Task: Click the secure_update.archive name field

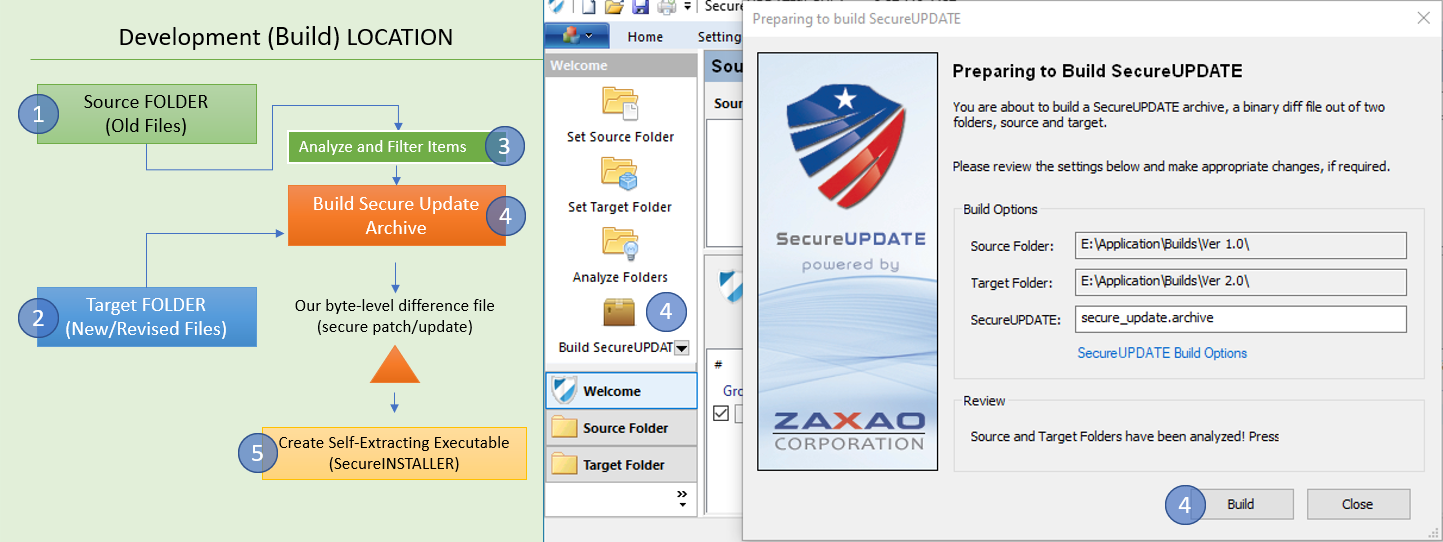Action: 1240,319
